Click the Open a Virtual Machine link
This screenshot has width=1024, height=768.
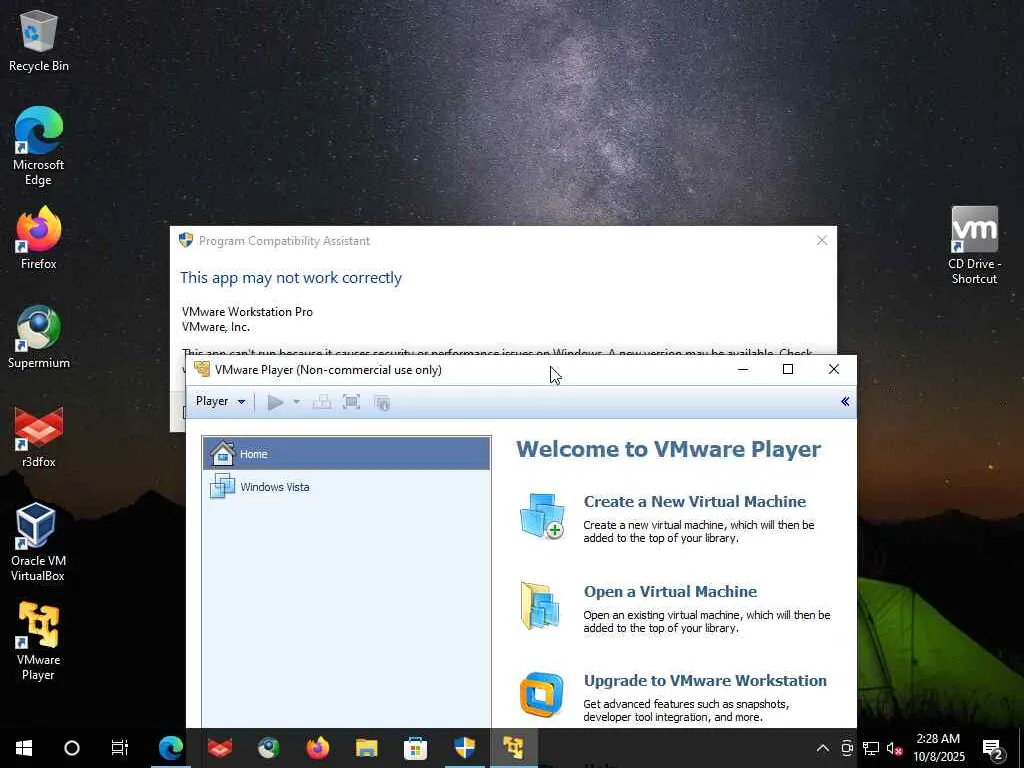click(670, 592)
